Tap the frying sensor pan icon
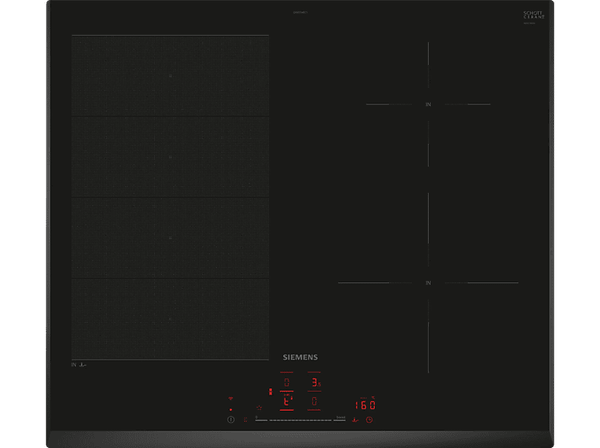Image resolution: width=600 pixels, height=448 pixels. (x=355, y=420)
